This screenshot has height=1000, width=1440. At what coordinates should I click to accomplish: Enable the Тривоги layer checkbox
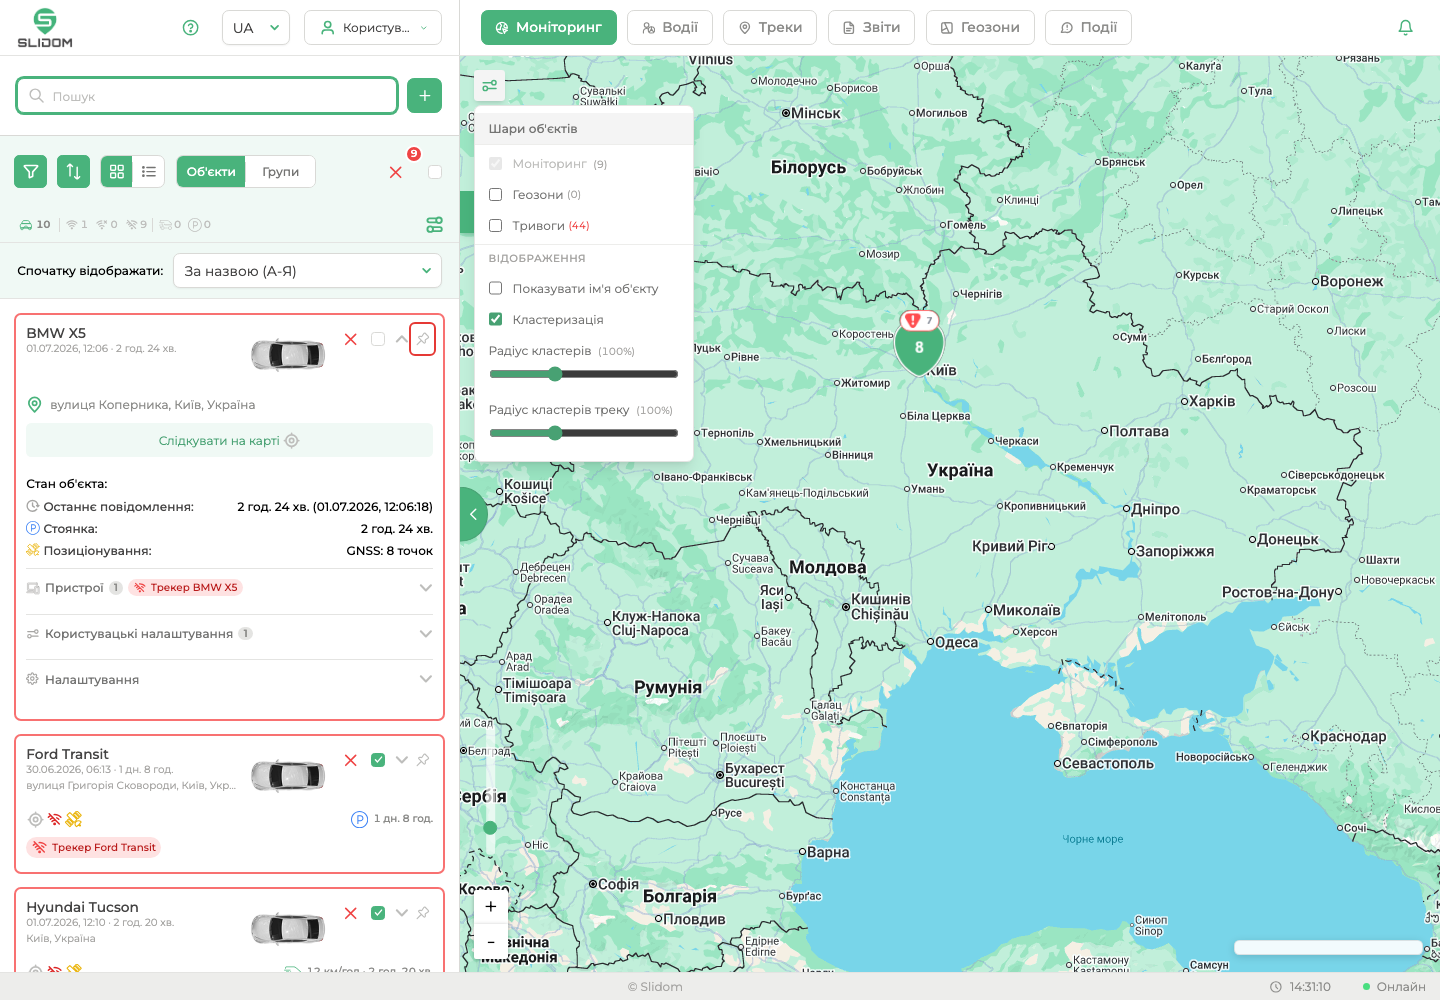pyautogui.click(x=495, y=226)
